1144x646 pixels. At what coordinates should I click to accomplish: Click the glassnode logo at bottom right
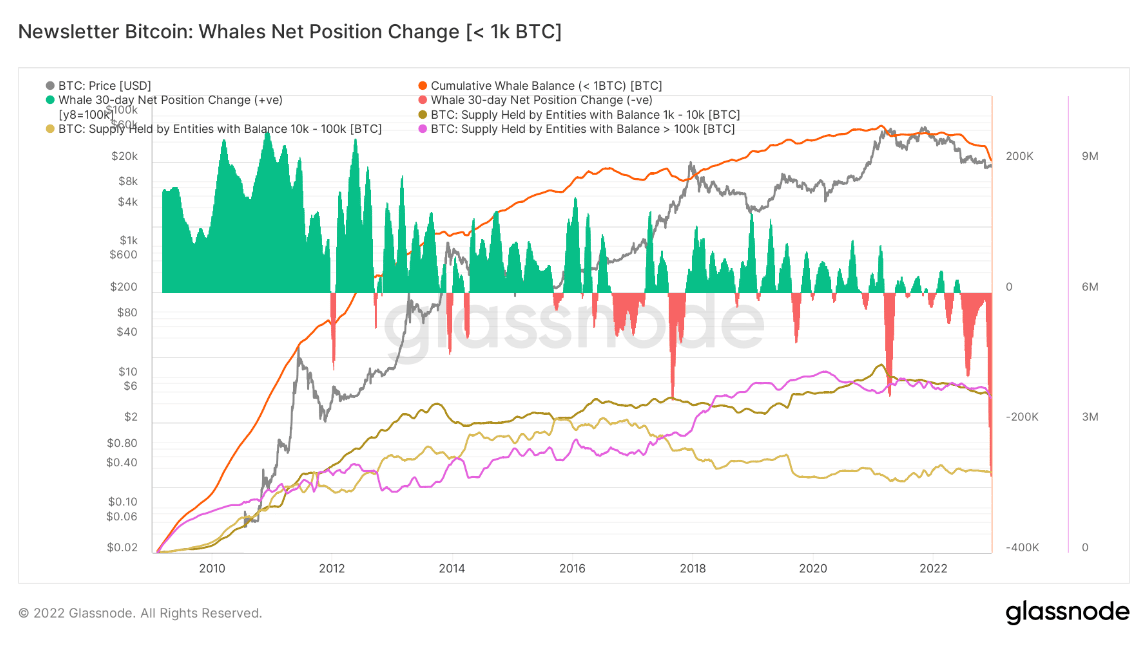point(1067,611)
